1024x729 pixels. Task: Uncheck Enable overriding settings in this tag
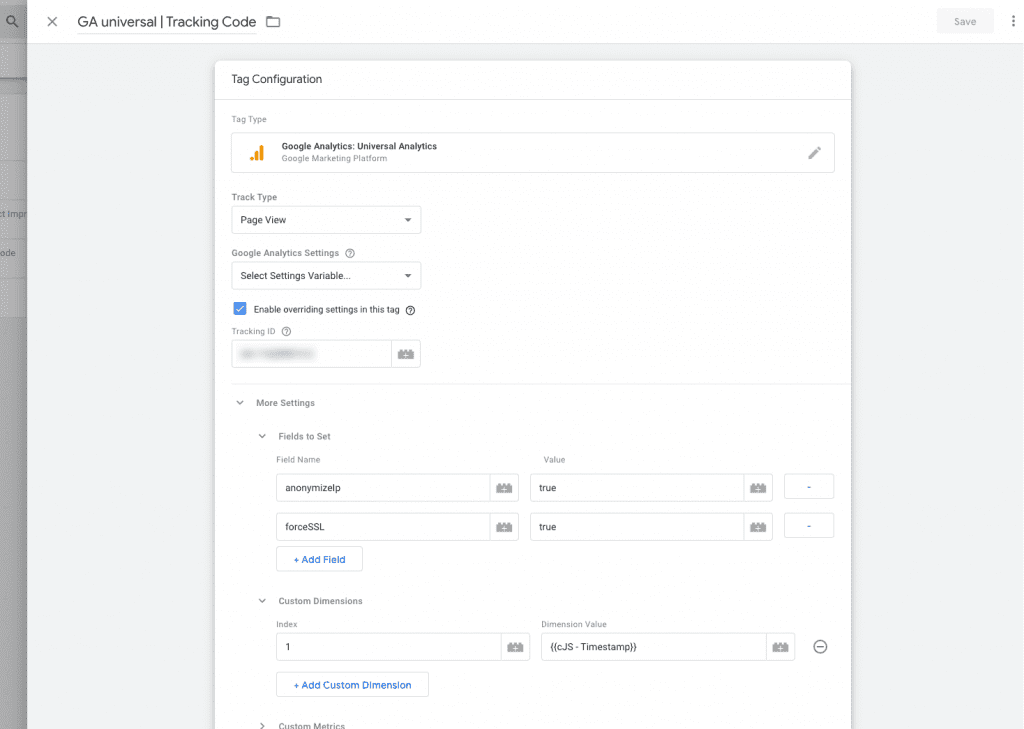[240, 309]
